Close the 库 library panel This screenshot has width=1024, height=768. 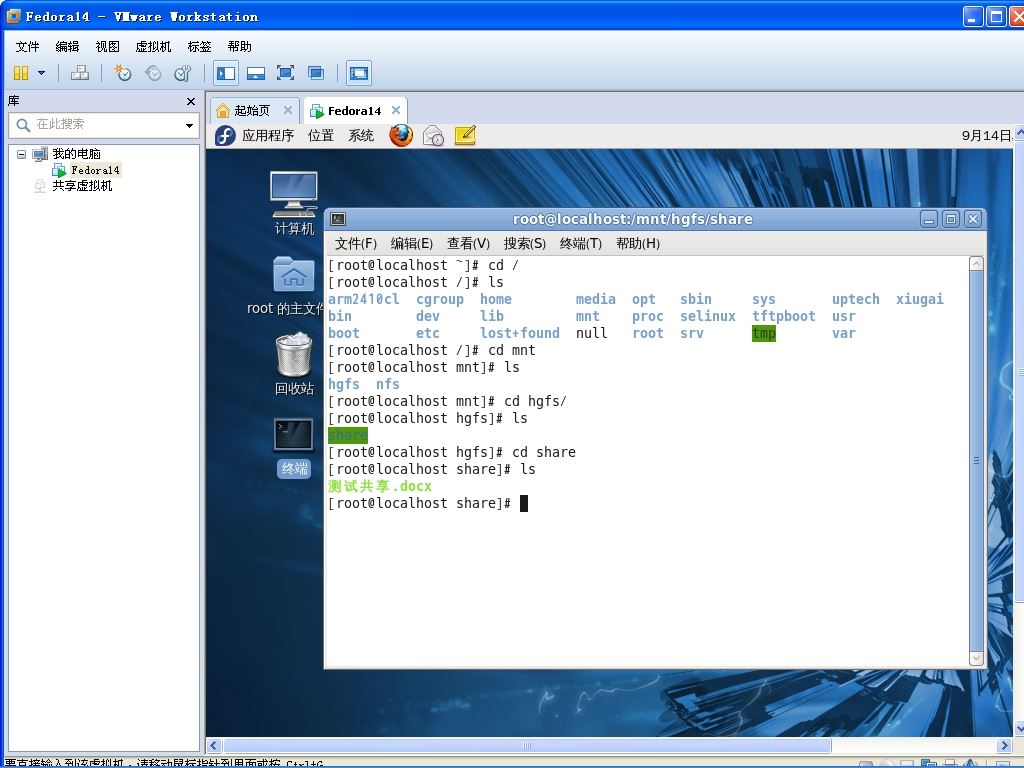(191, 101)
